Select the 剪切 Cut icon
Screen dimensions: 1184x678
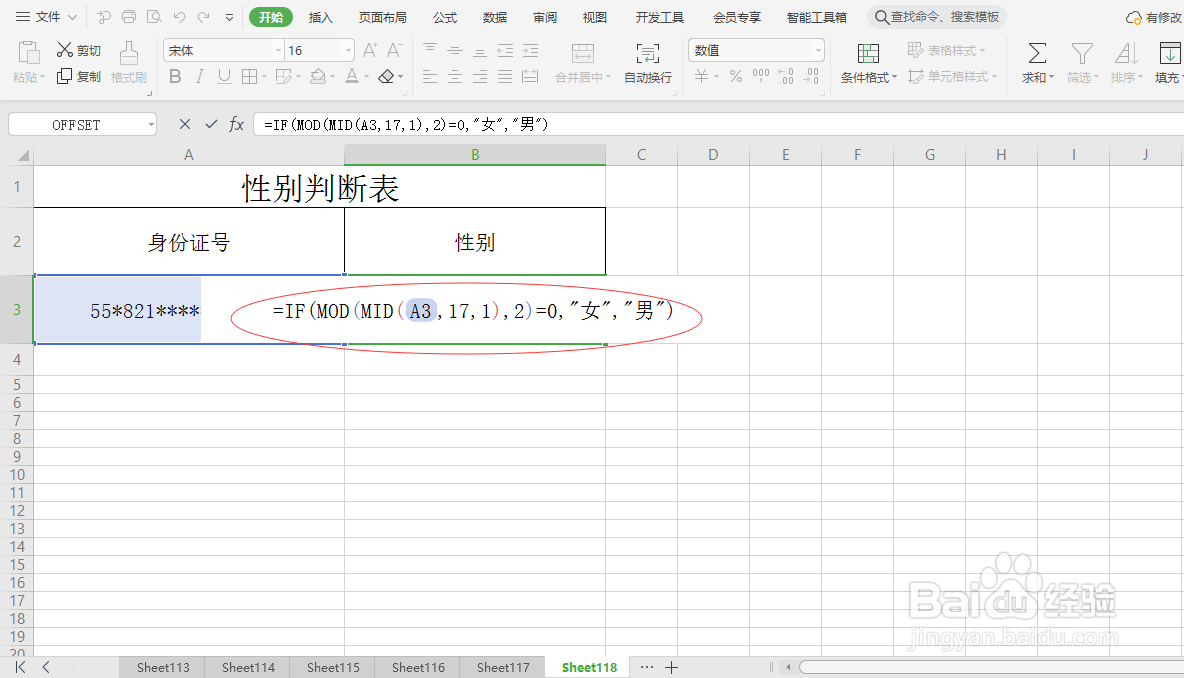tap(77, 50)
